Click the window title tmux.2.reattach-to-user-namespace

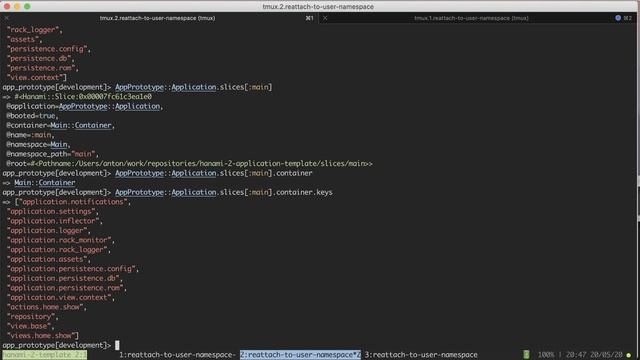tap(318, 7)
